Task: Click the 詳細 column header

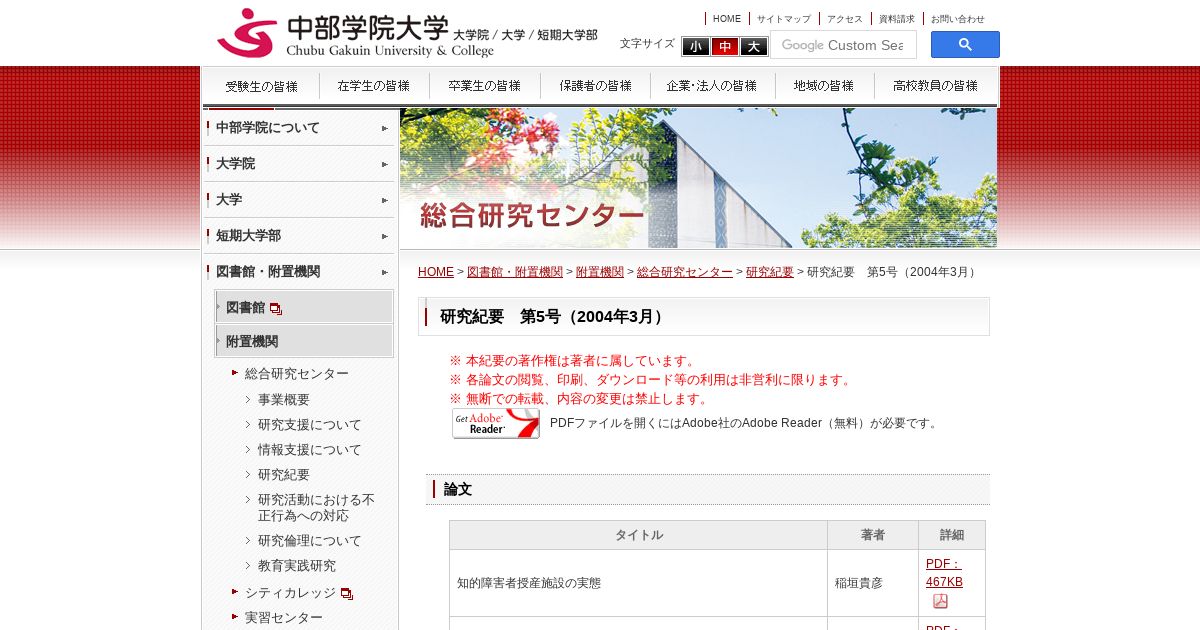Action: pyautogui.click(x=952, y=535)
